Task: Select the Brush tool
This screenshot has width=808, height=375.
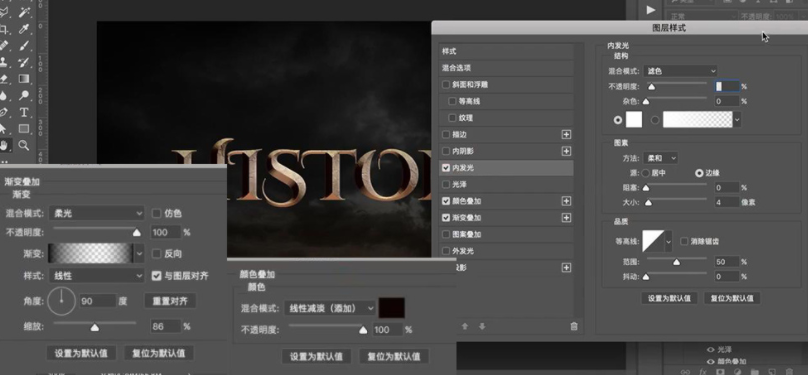Action: coord(24,45)
